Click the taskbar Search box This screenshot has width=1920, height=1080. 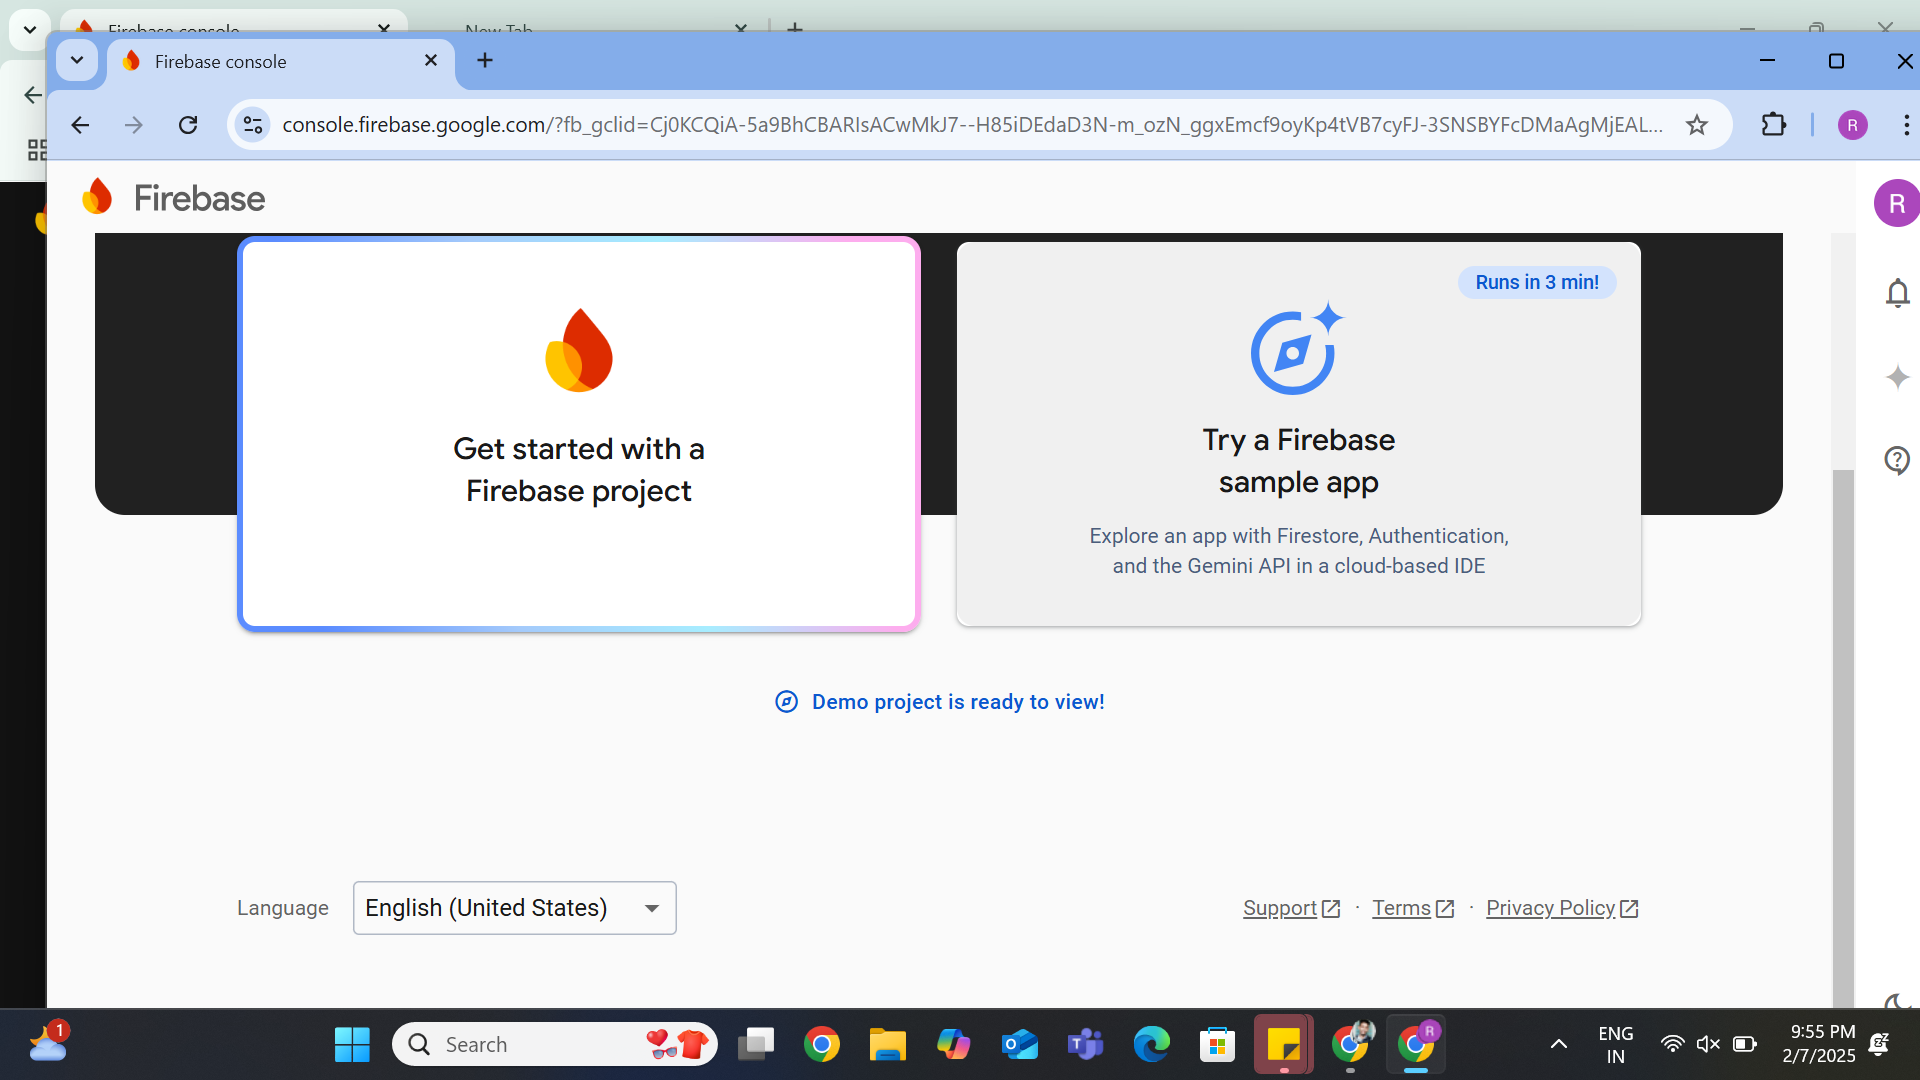[x=555, y=1044]
